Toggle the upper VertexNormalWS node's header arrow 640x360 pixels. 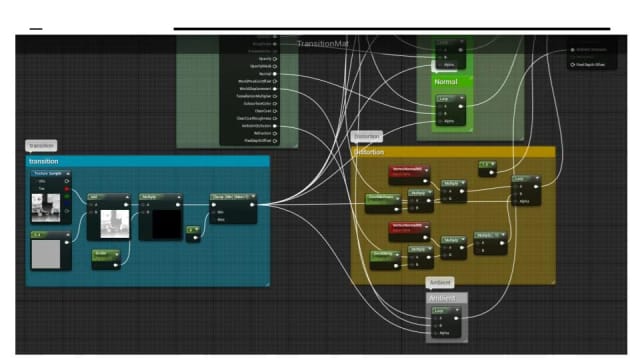coord(426,169)
